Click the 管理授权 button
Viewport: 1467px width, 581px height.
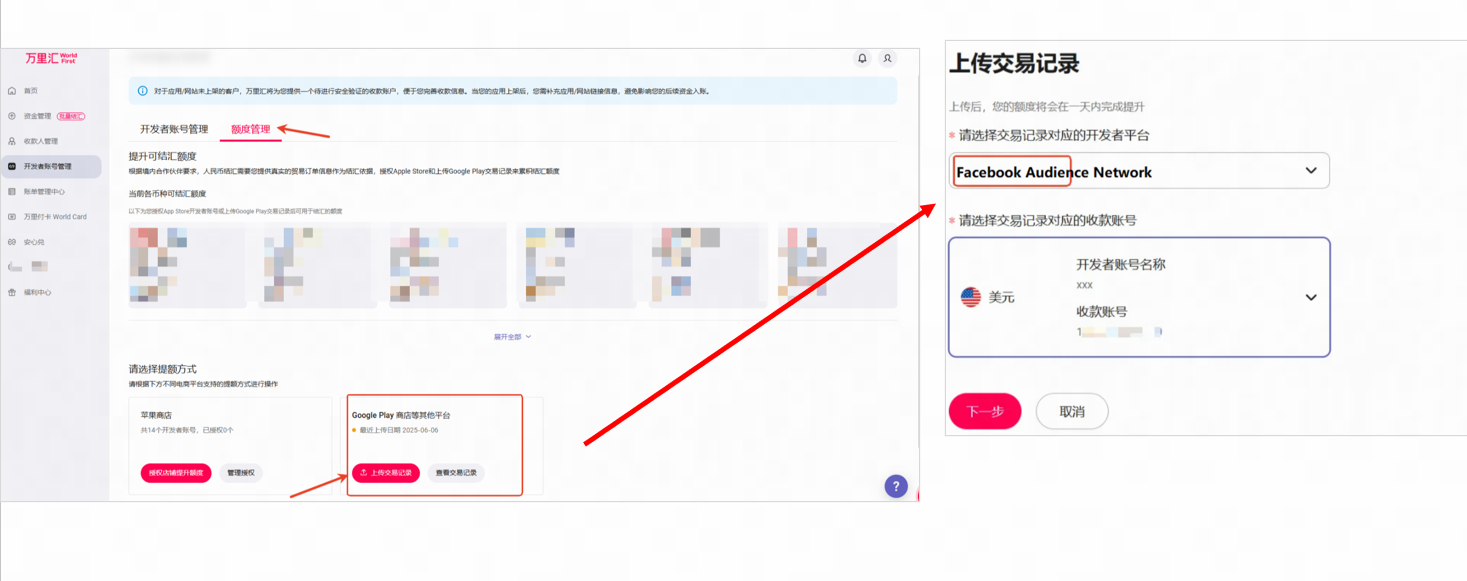(241, 473)
